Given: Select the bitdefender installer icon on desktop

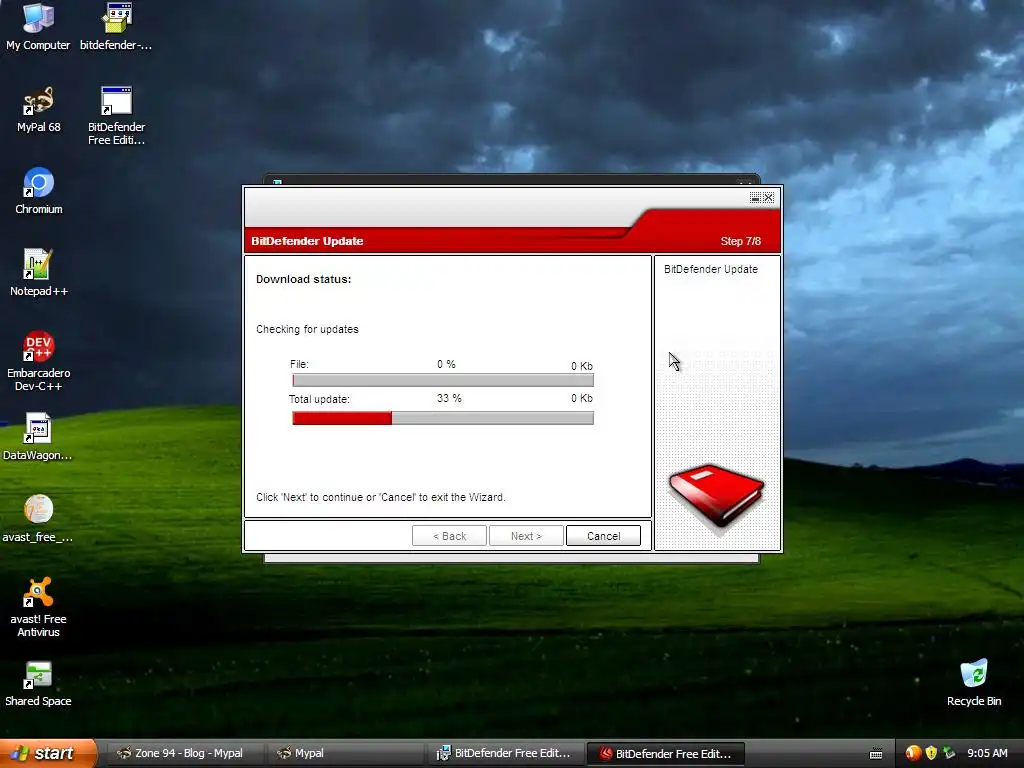Looking at the screenshot, I should 116,27.
